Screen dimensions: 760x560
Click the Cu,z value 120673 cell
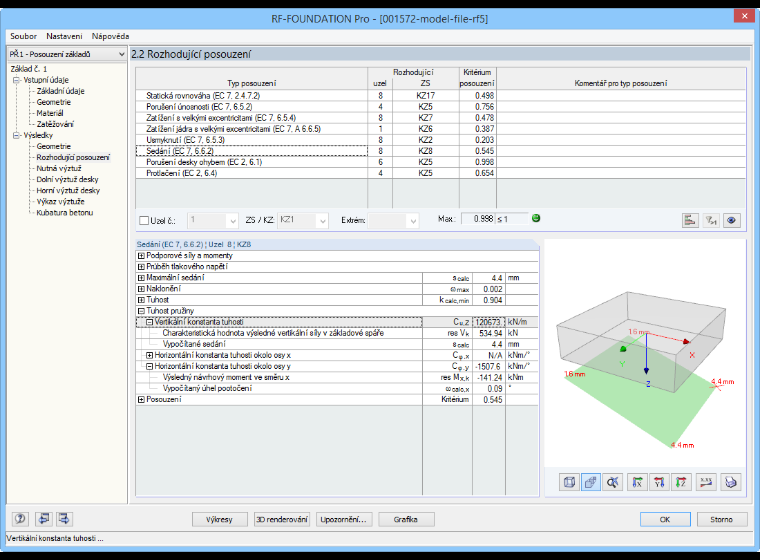pyautogui.click(x=489, y=322)
